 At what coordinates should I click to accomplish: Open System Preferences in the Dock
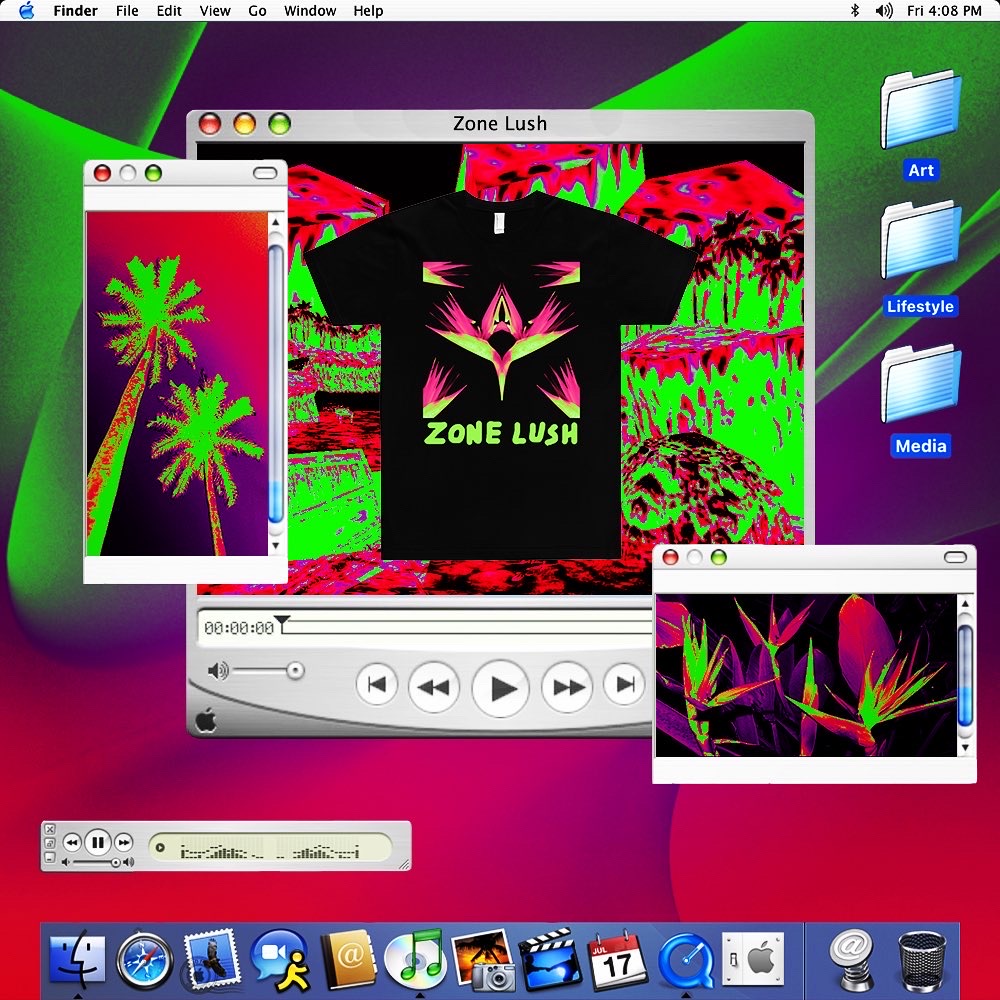(753, 959)
